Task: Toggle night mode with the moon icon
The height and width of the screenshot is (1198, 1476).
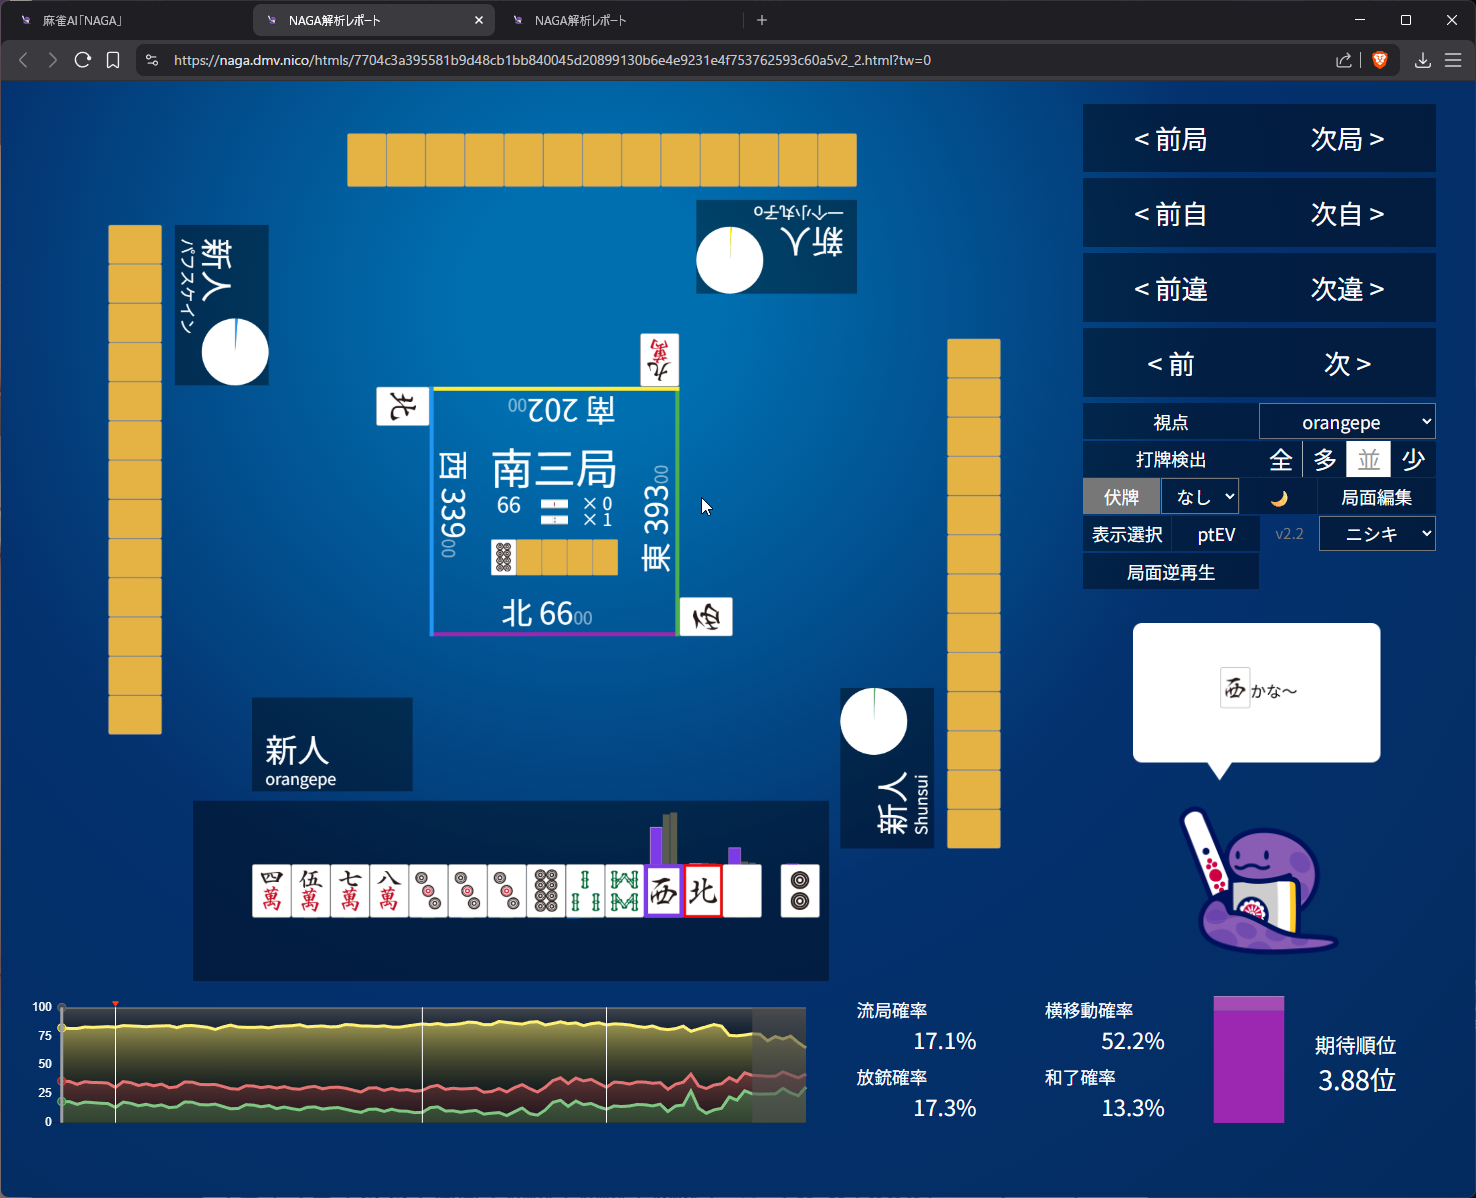Action: [1278, 498]
